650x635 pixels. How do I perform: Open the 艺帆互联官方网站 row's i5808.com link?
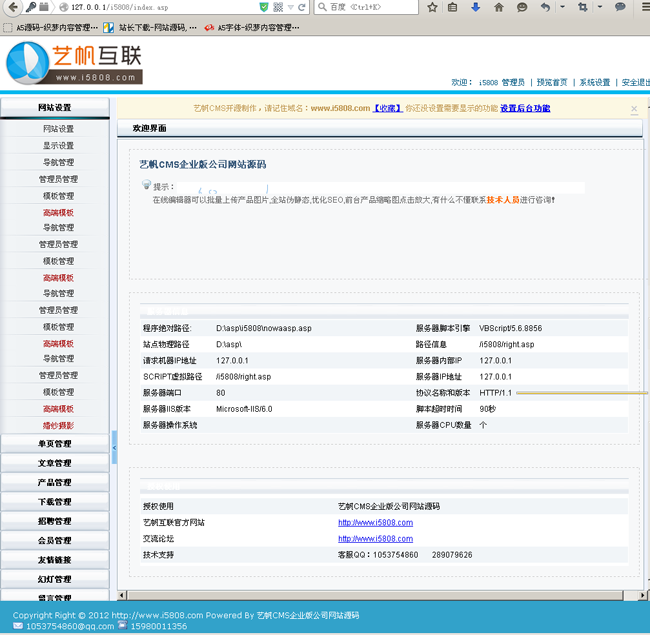click(x=376, y=522)
